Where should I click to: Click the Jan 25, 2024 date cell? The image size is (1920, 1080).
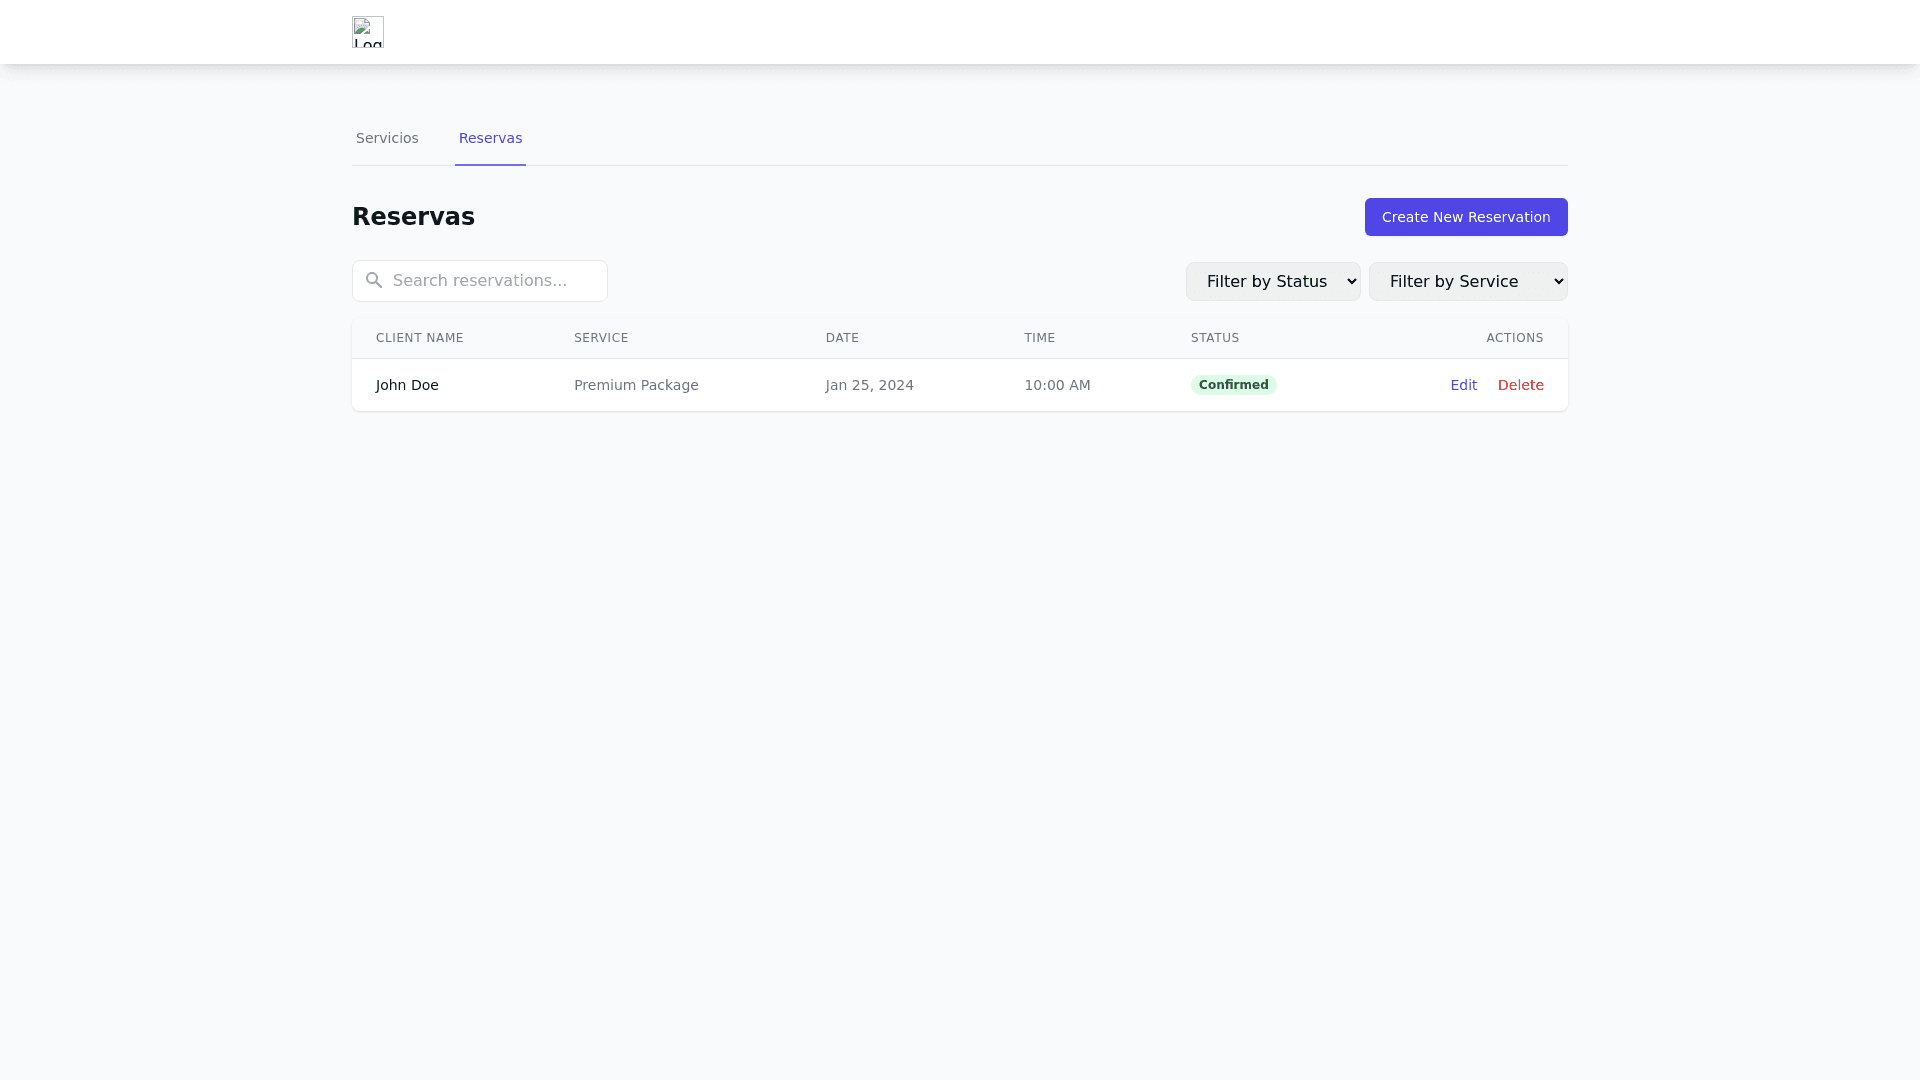[869, 385]
